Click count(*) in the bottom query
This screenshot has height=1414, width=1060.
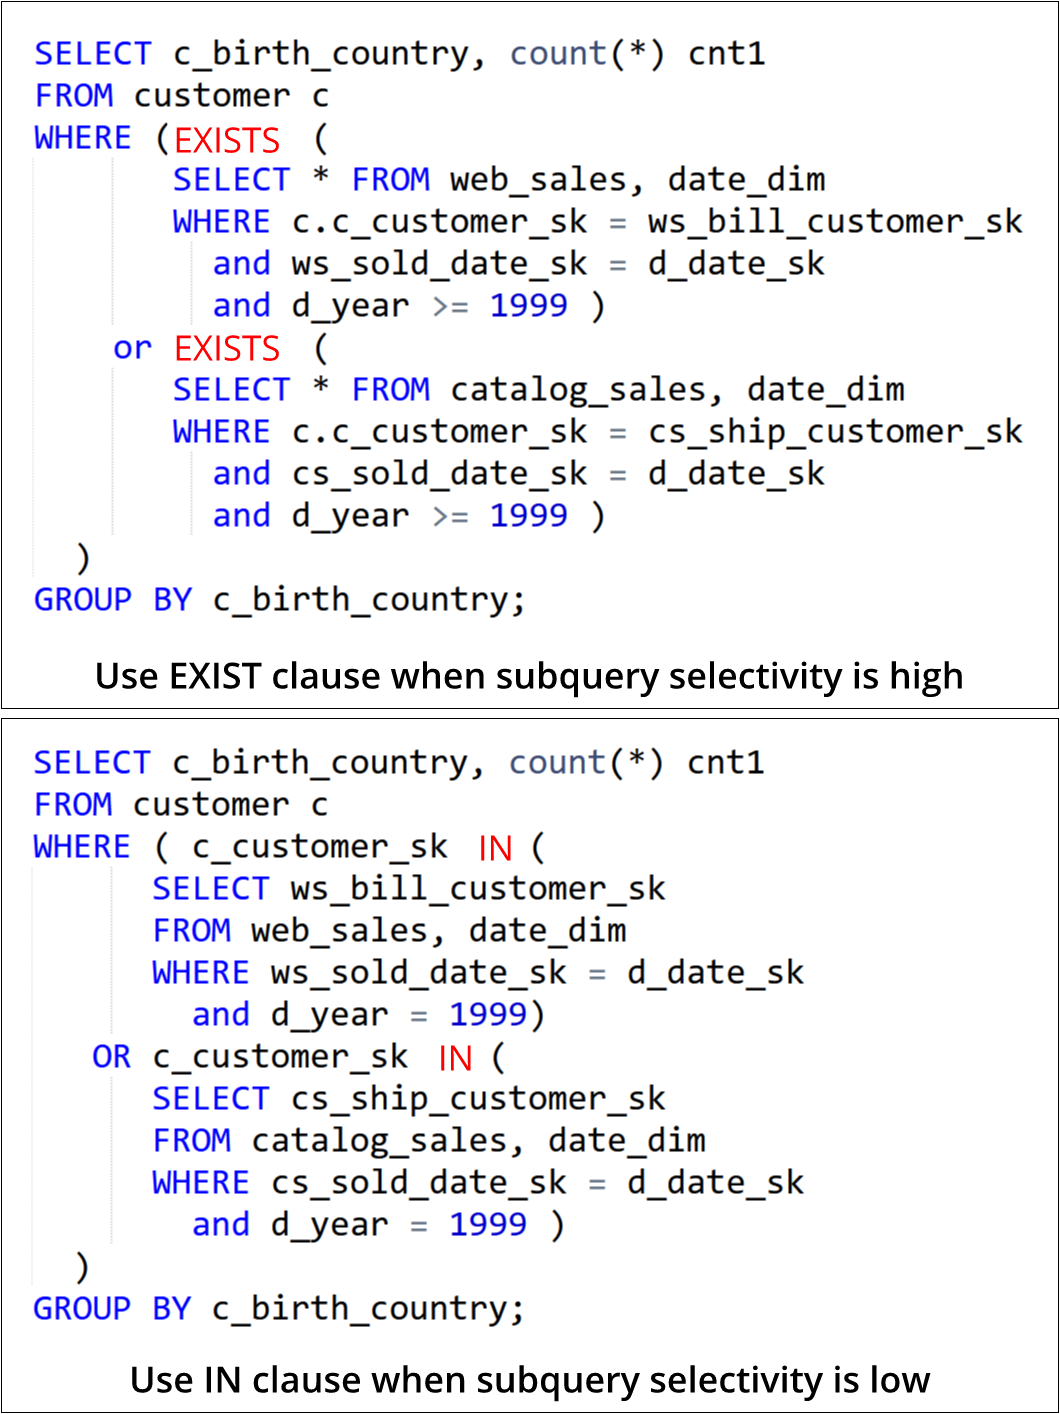(585, 763)
